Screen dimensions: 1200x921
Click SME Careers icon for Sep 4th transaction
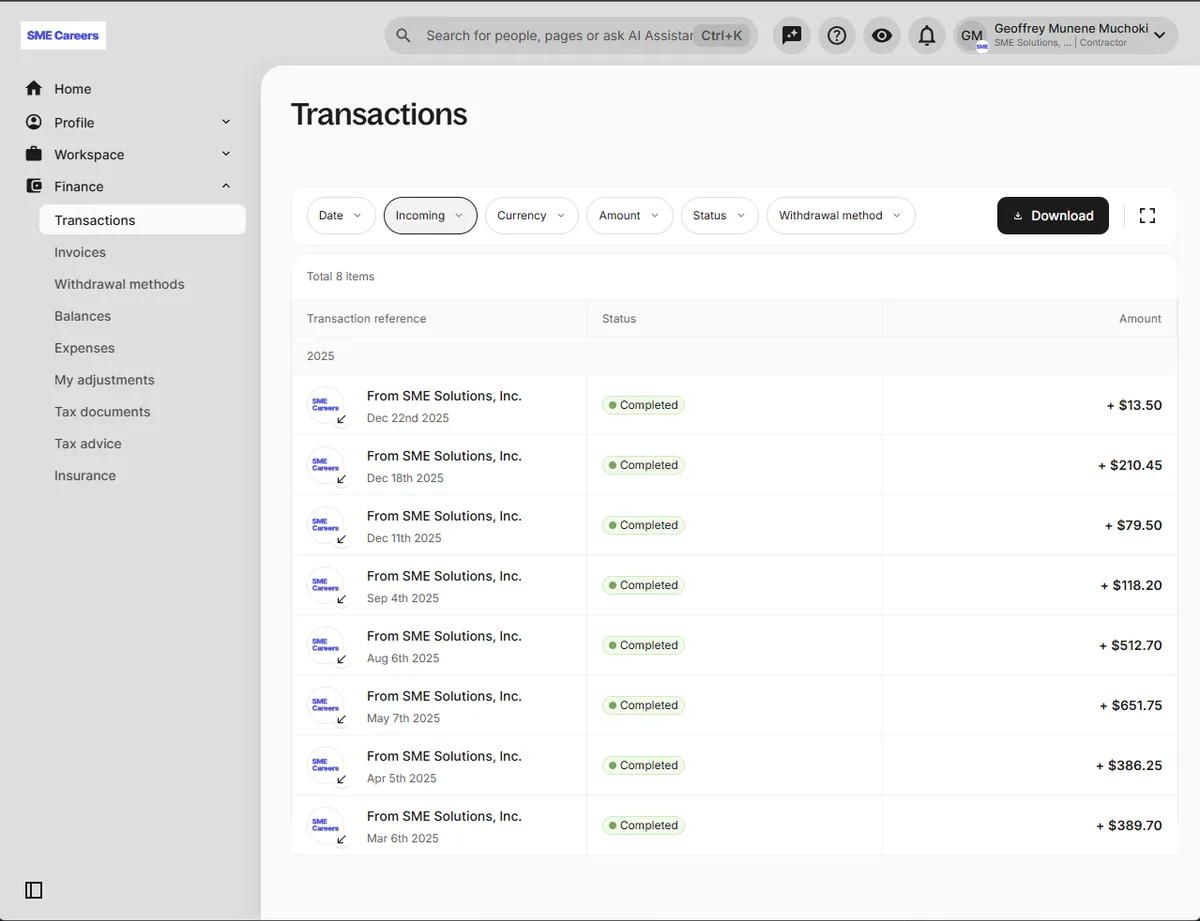click(326, 585)
